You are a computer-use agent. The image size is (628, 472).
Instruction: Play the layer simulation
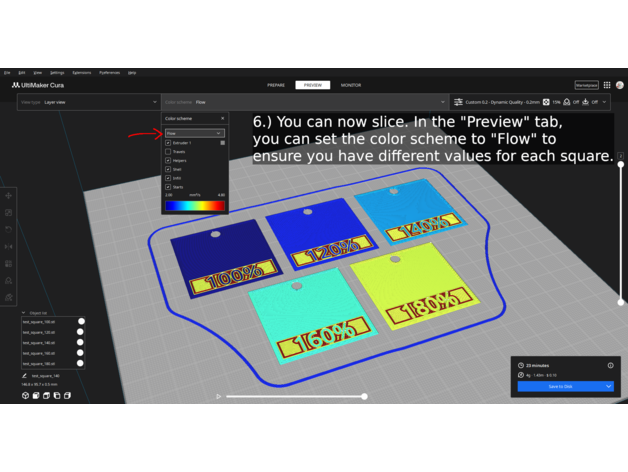(x=219, y=396)
